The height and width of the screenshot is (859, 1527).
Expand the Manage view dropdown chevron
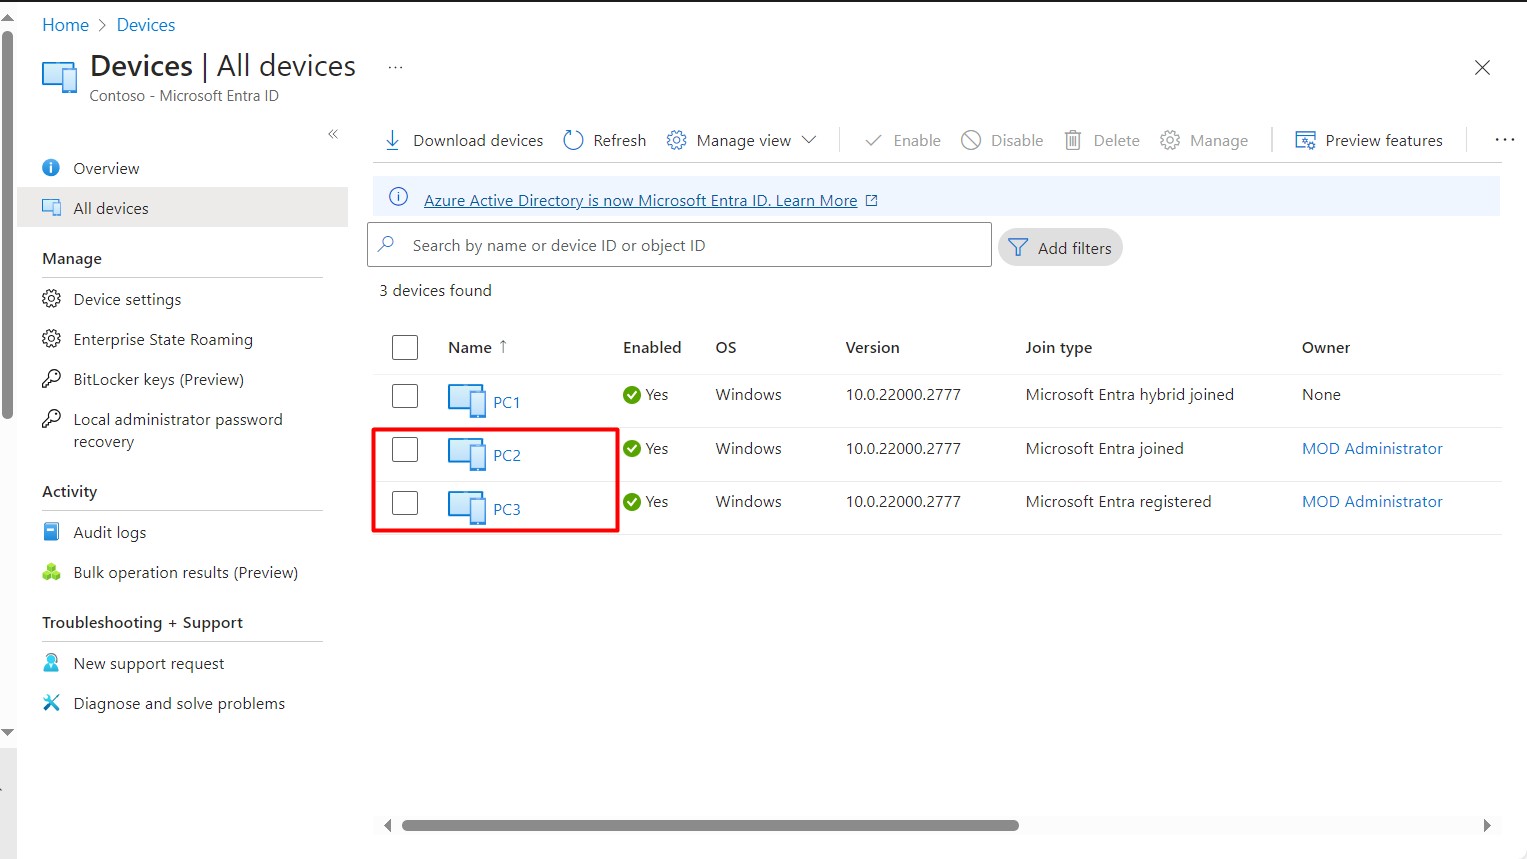809,140
